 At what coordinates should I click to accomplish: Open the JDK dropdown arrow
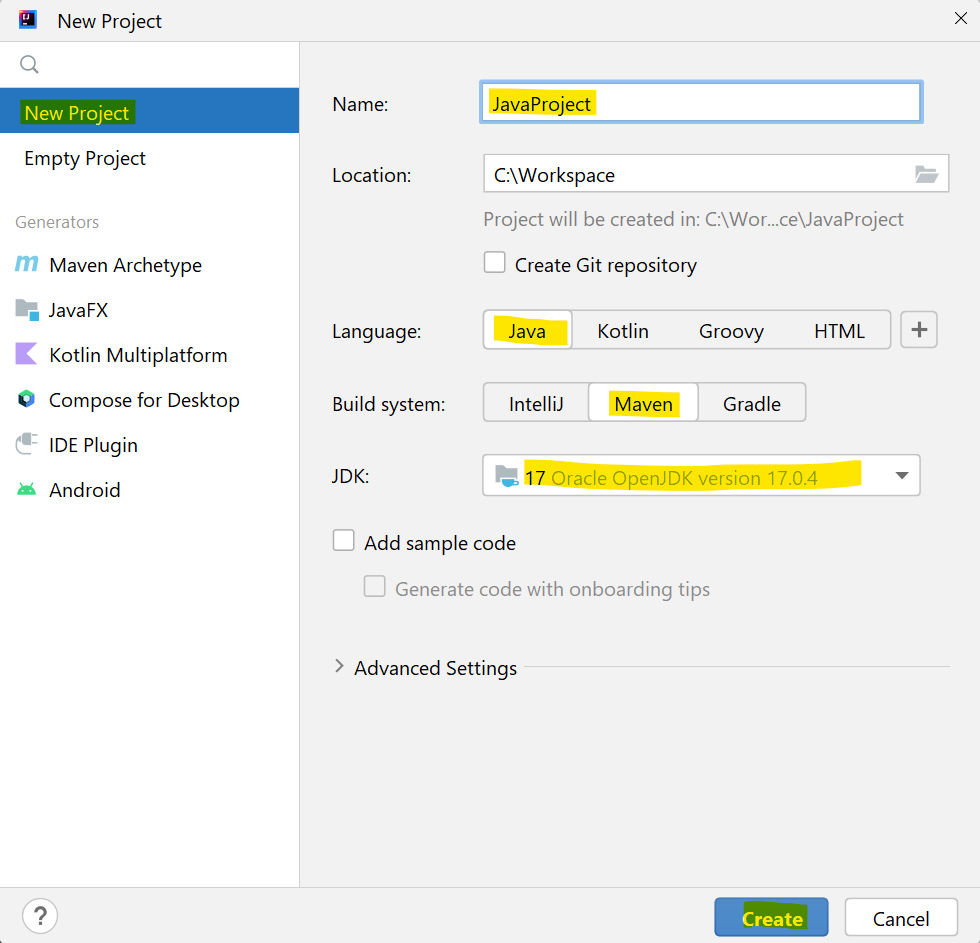[x=901, y=476]
